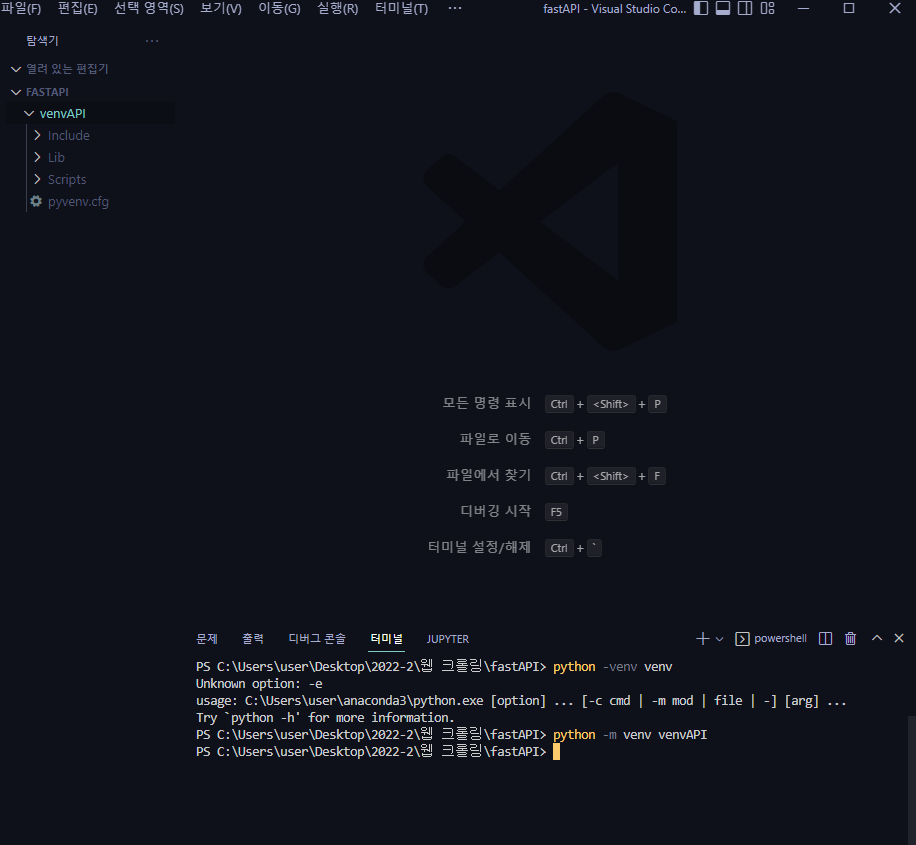Kill terminal with trash icon
The width and height of the screenshot is (916, 845).
(x=851, y=639)
